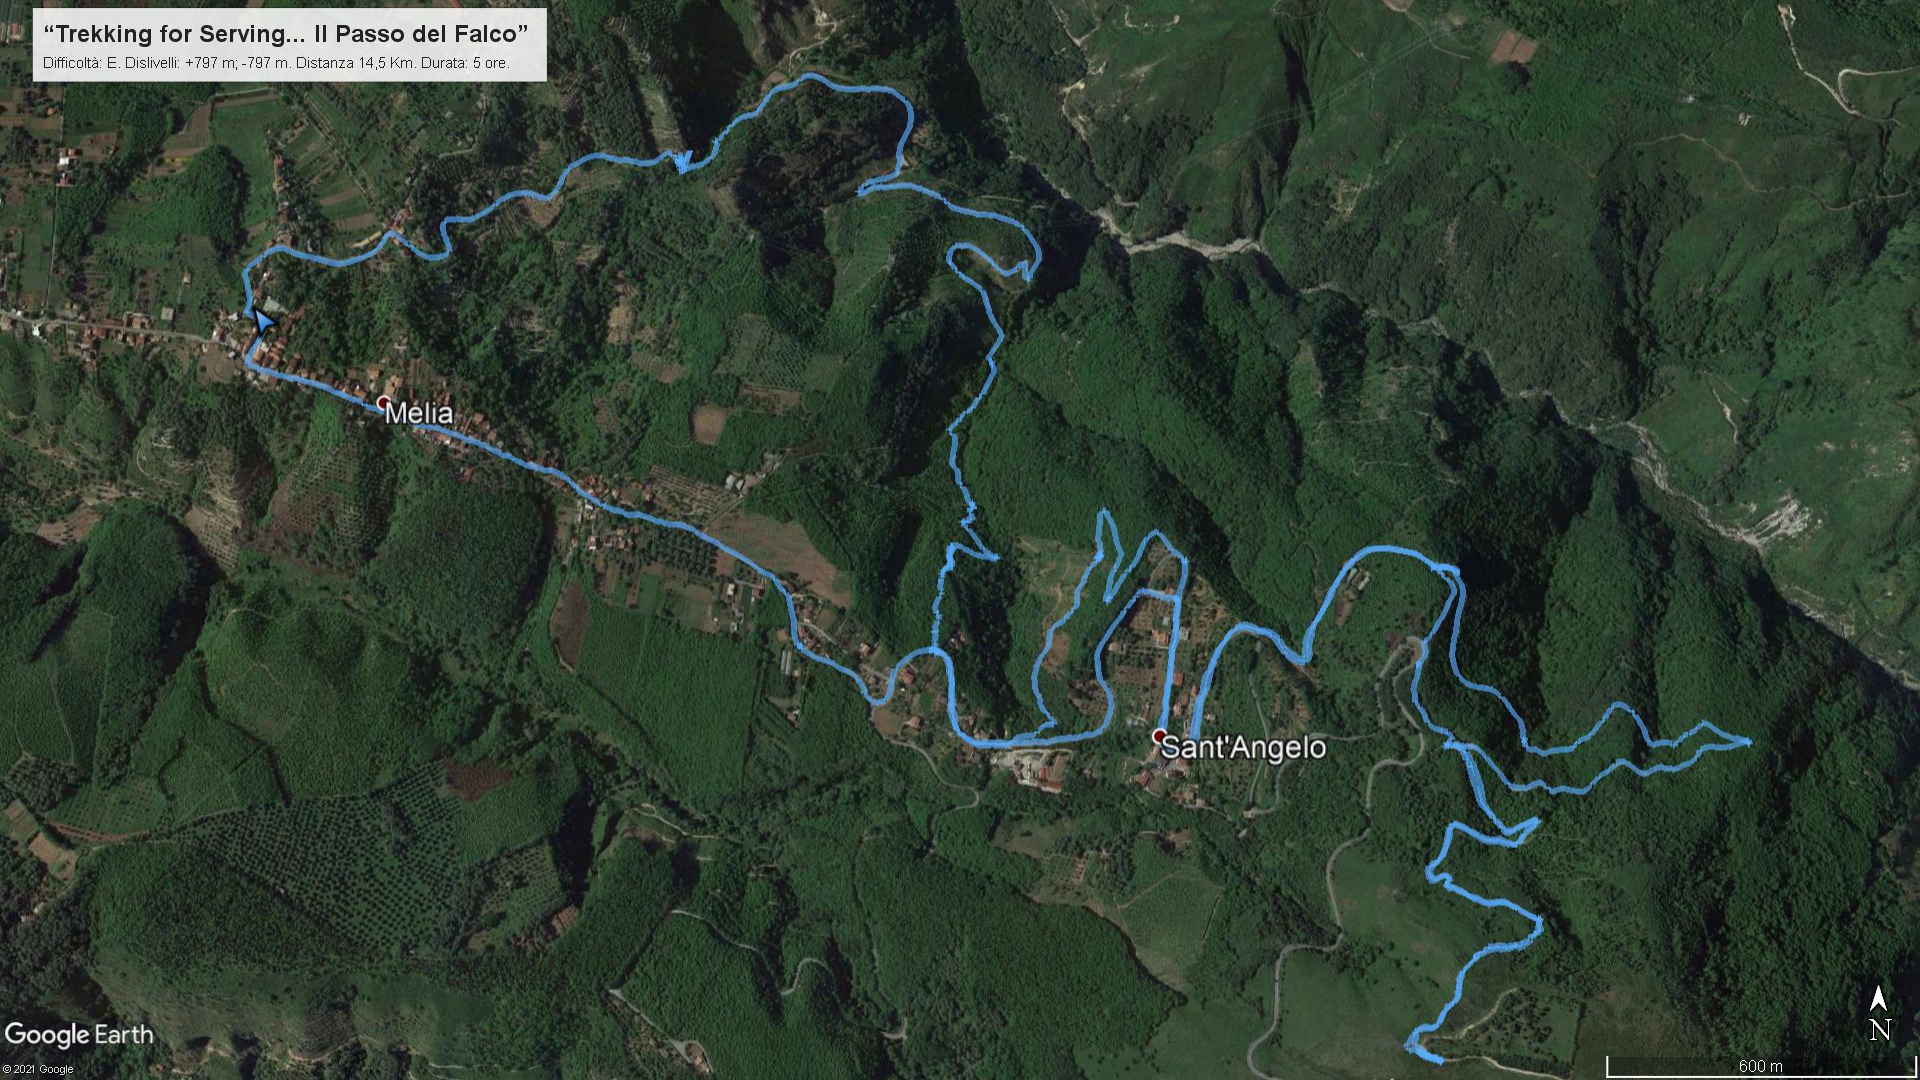The image size is (1920, 1080).
Task: Click the white north arrow compass indicator
Action: (x=1879, y=998)
